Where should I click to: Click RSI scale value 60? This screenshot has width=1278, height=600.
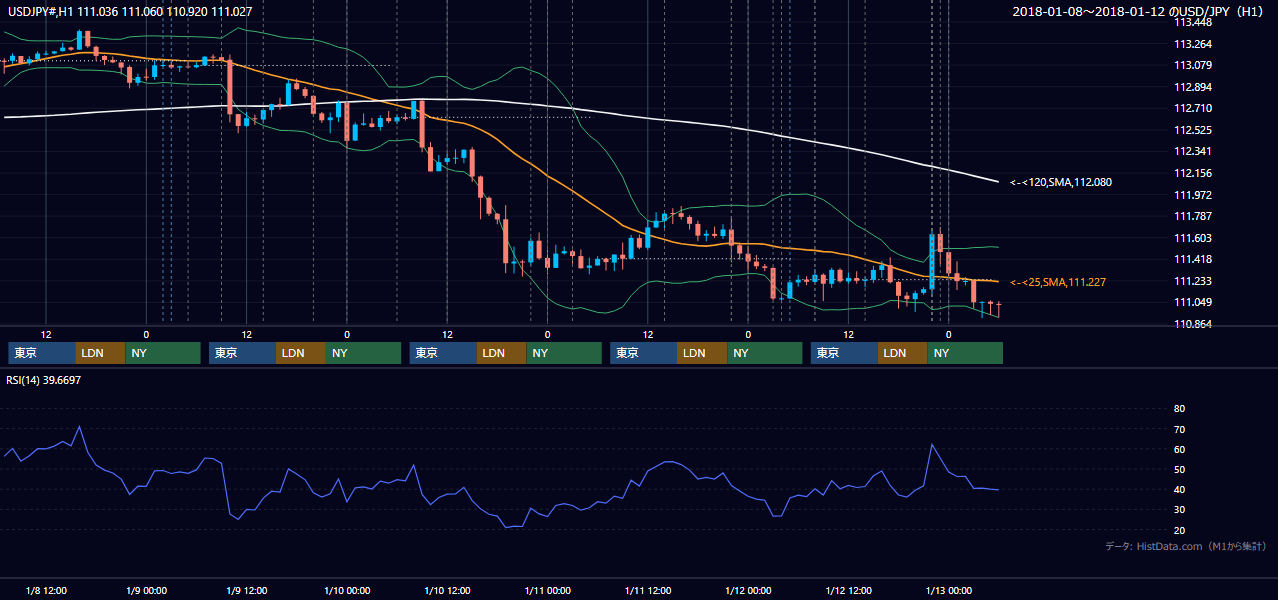(x=1179, y=449)
